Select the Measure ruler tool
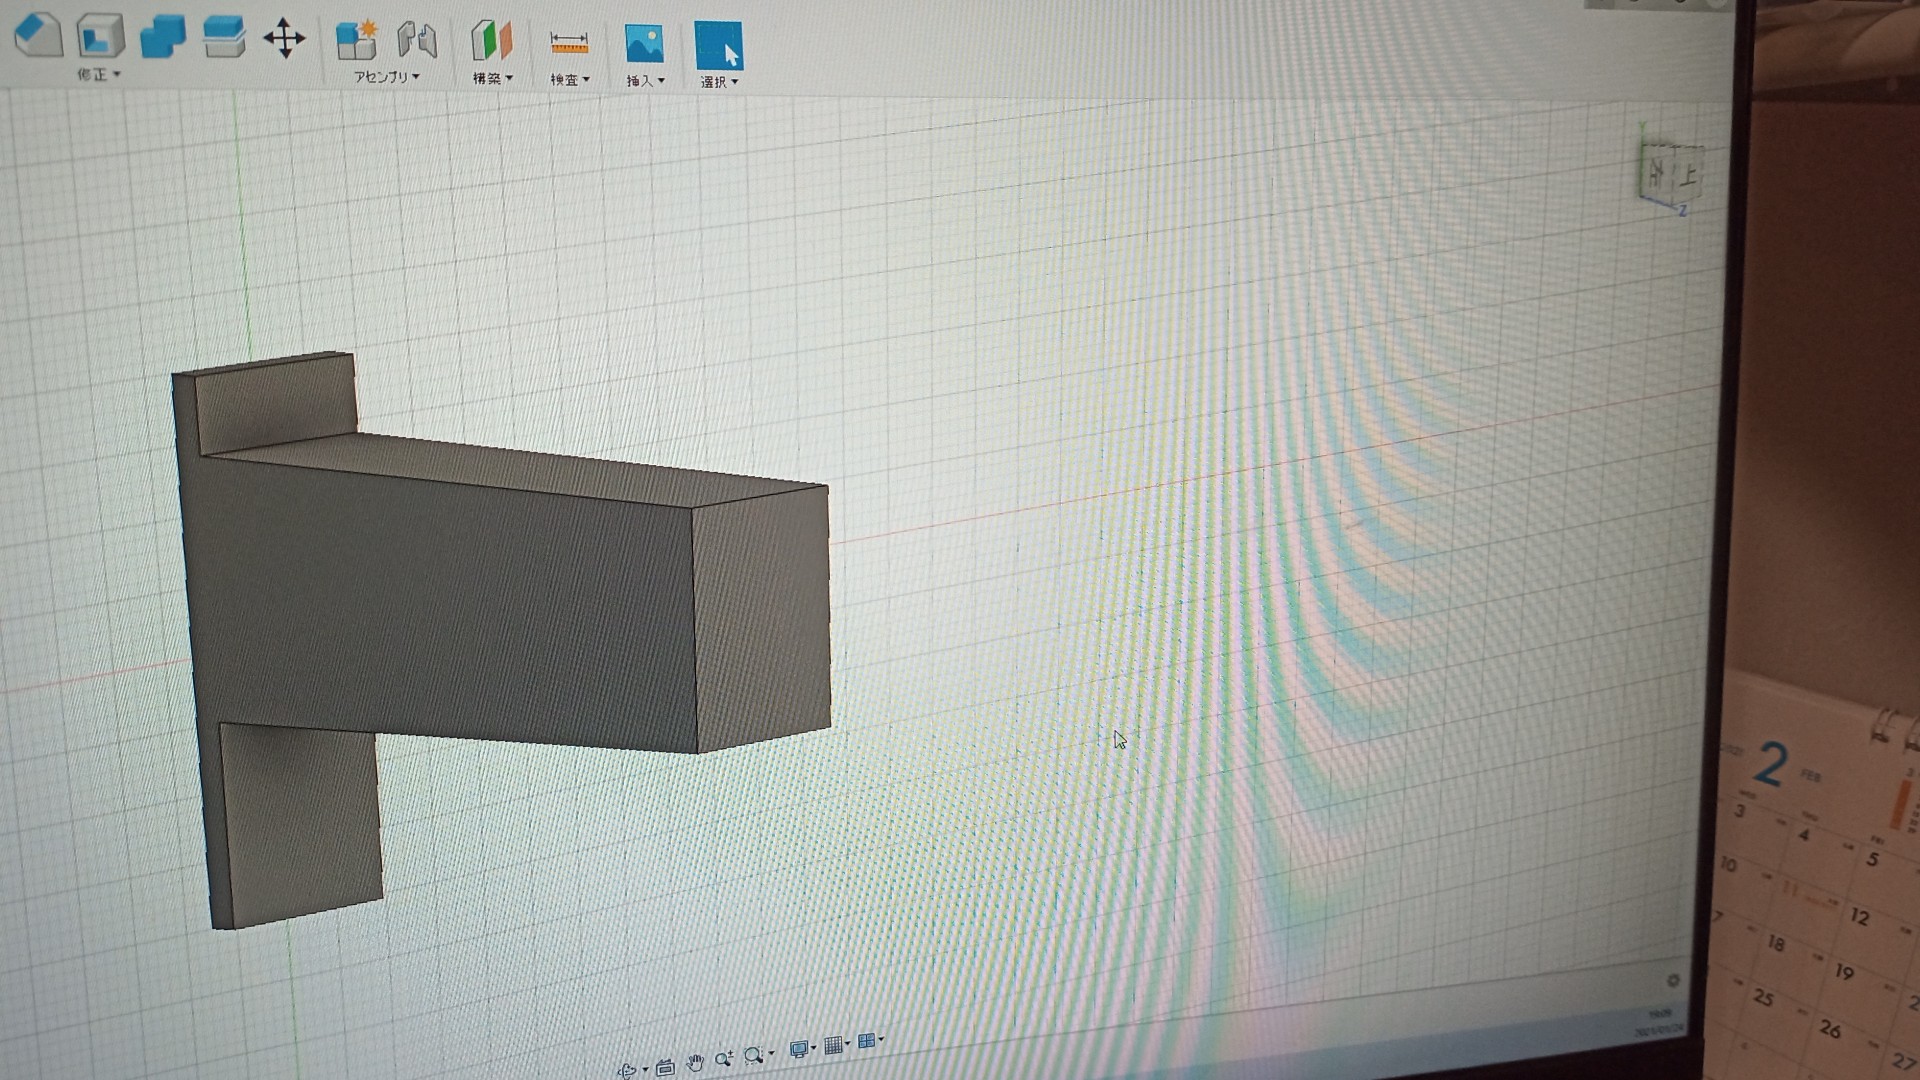1920x1080 pixels. coord(569,43)
